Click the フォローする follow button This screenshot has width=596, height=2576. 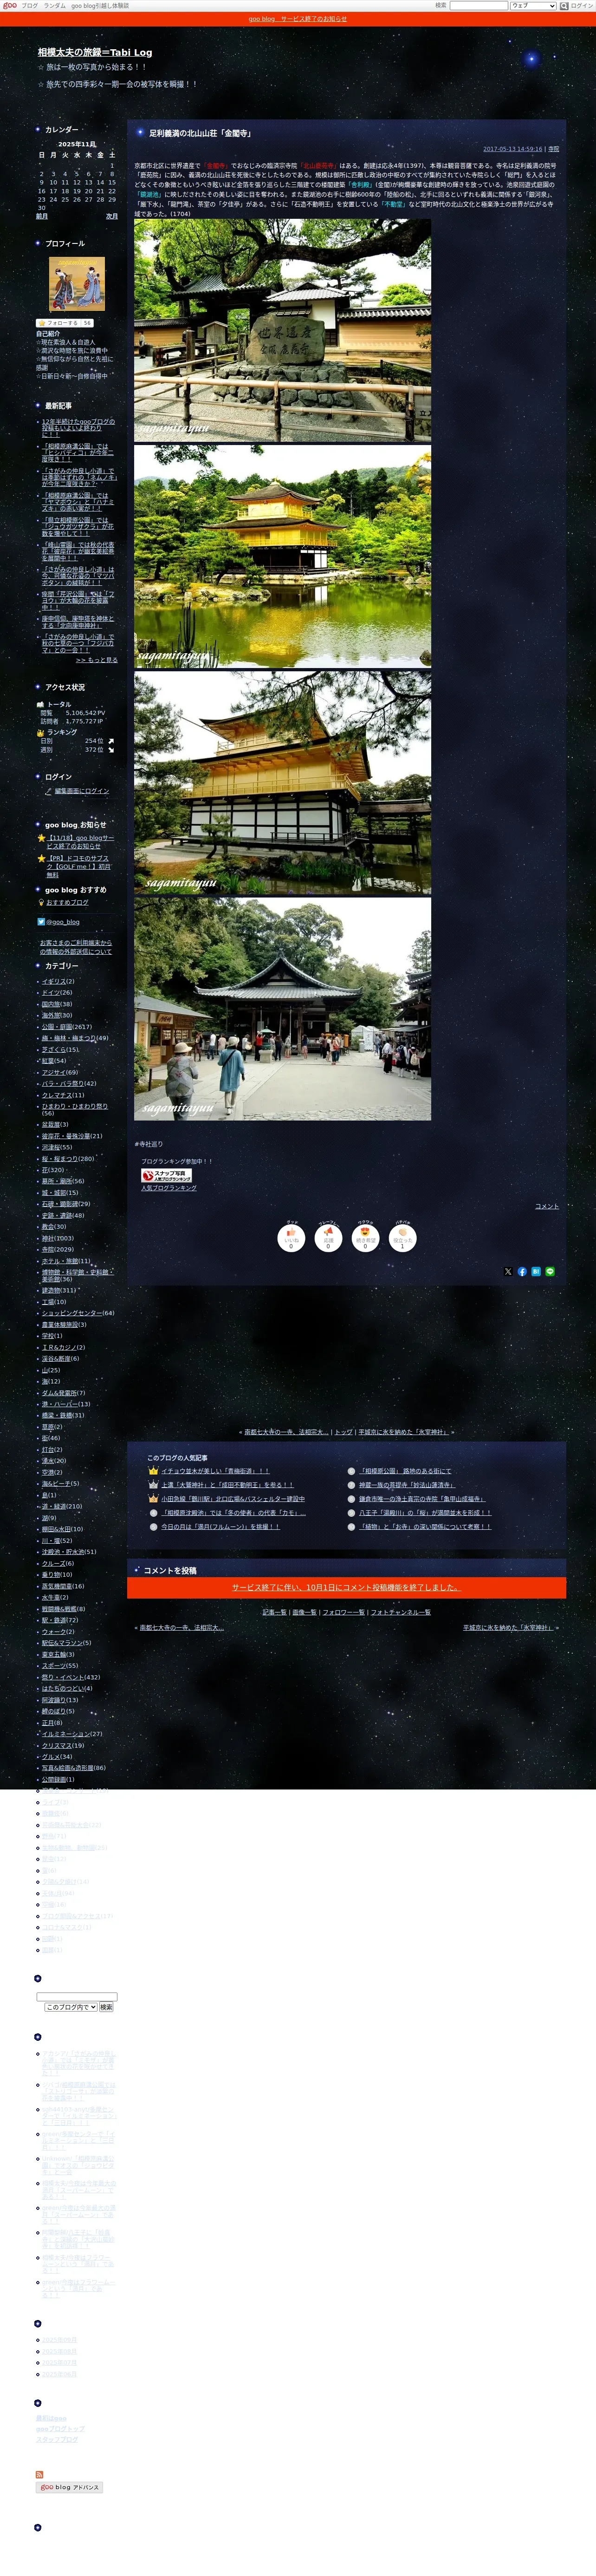65,323
